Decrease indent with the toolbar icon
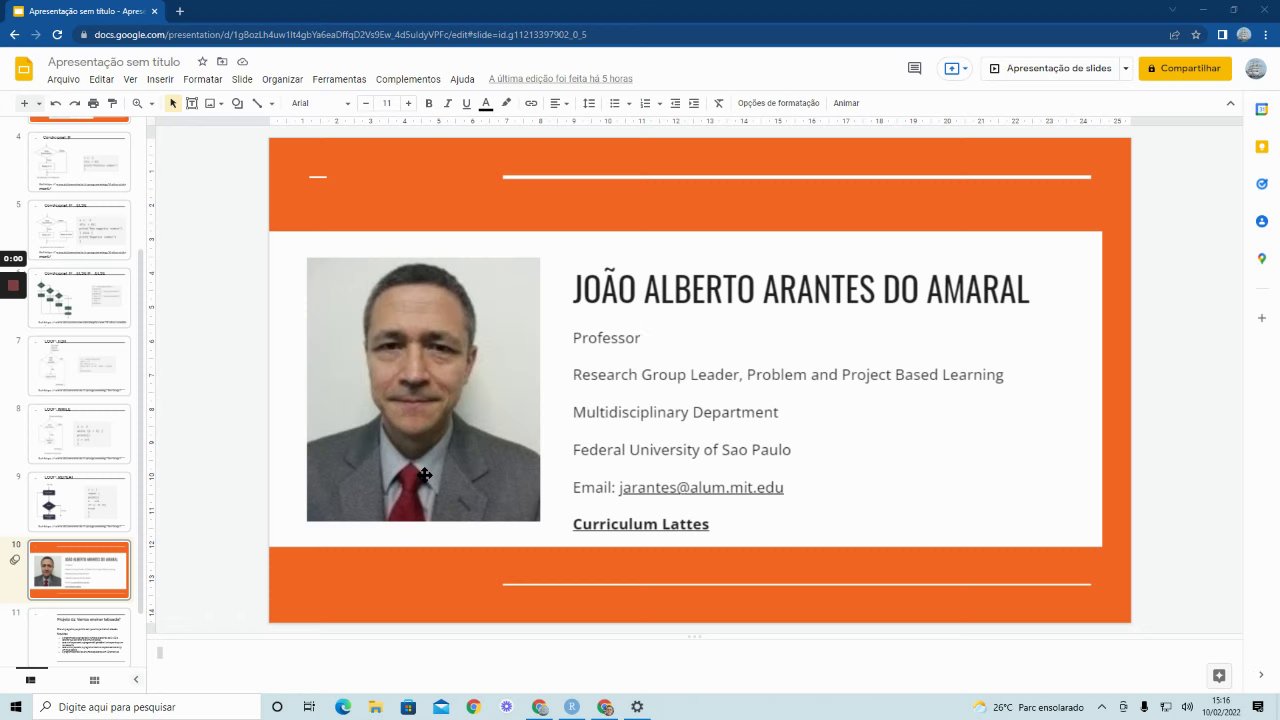This screenshot has height=720, width=1280. pos(675,103)
